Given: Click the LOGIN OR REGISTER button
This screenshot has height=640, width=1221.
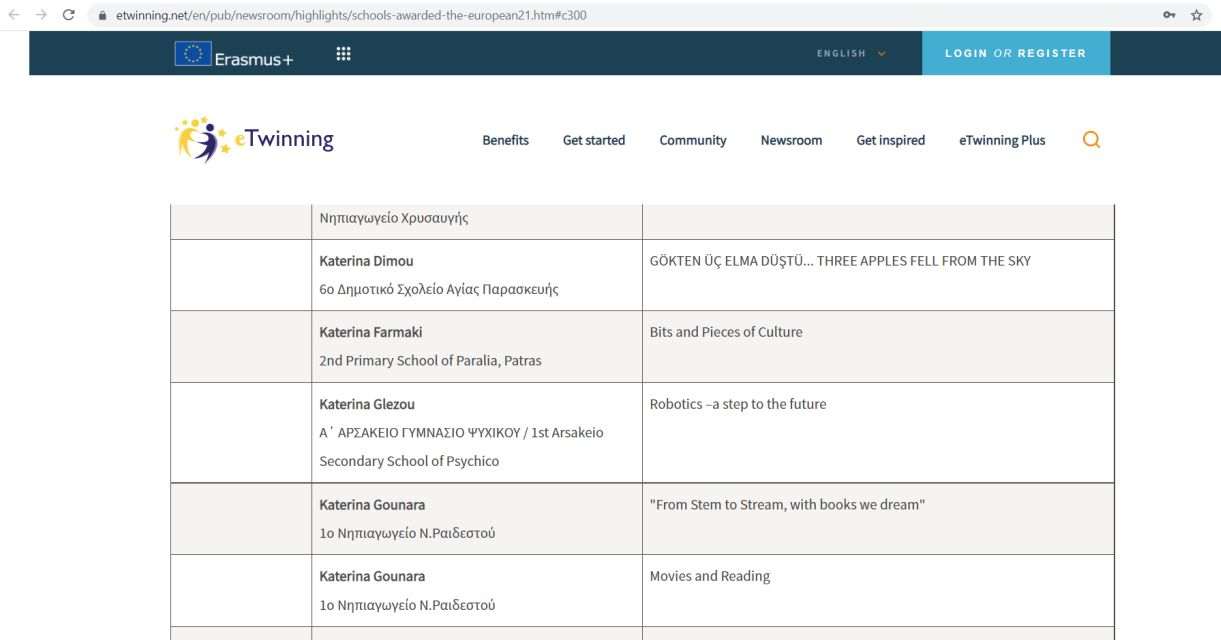Looking at the screenshot, I should 1016,53.
